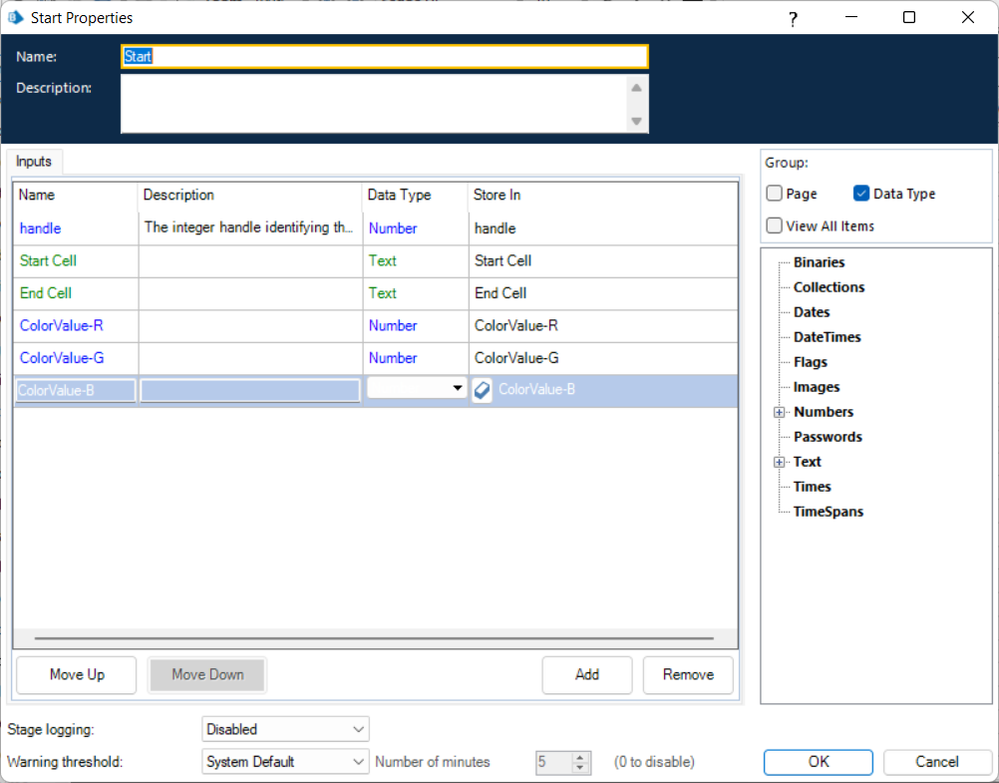
Task: Select Collections in the data tree
Action: [829, 287]
